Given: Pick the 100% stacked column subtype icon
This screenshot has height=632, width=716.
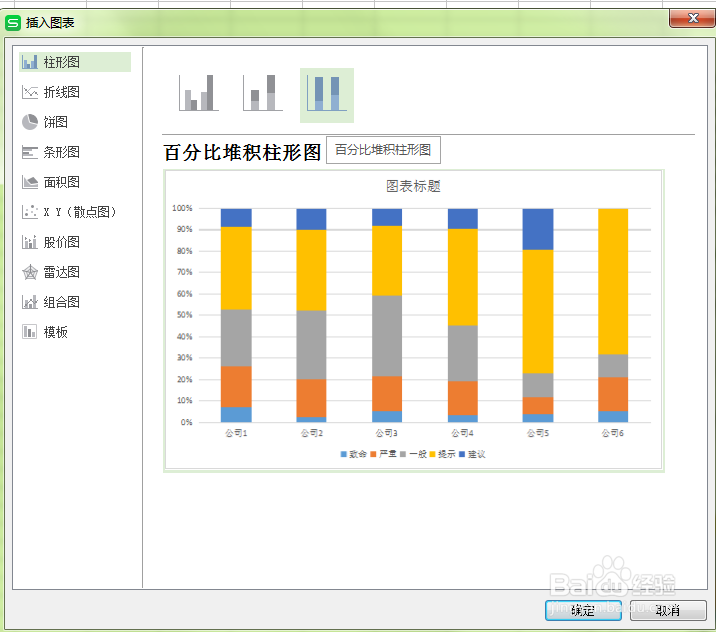Looking at the screenshot, I should (x=327, y=95).
